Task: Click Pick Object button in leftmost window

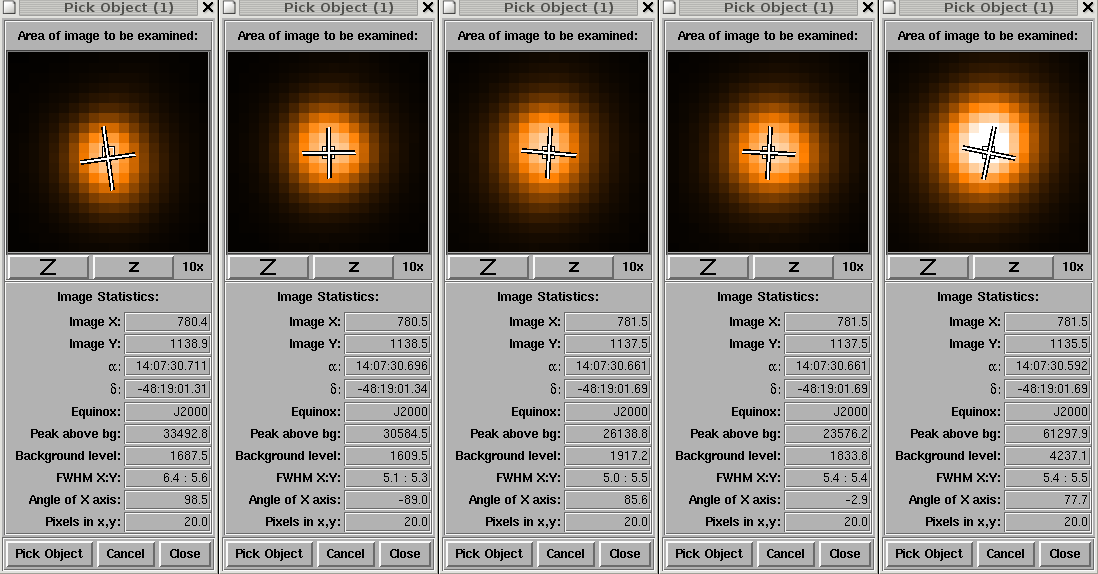Action: [49, 554]
